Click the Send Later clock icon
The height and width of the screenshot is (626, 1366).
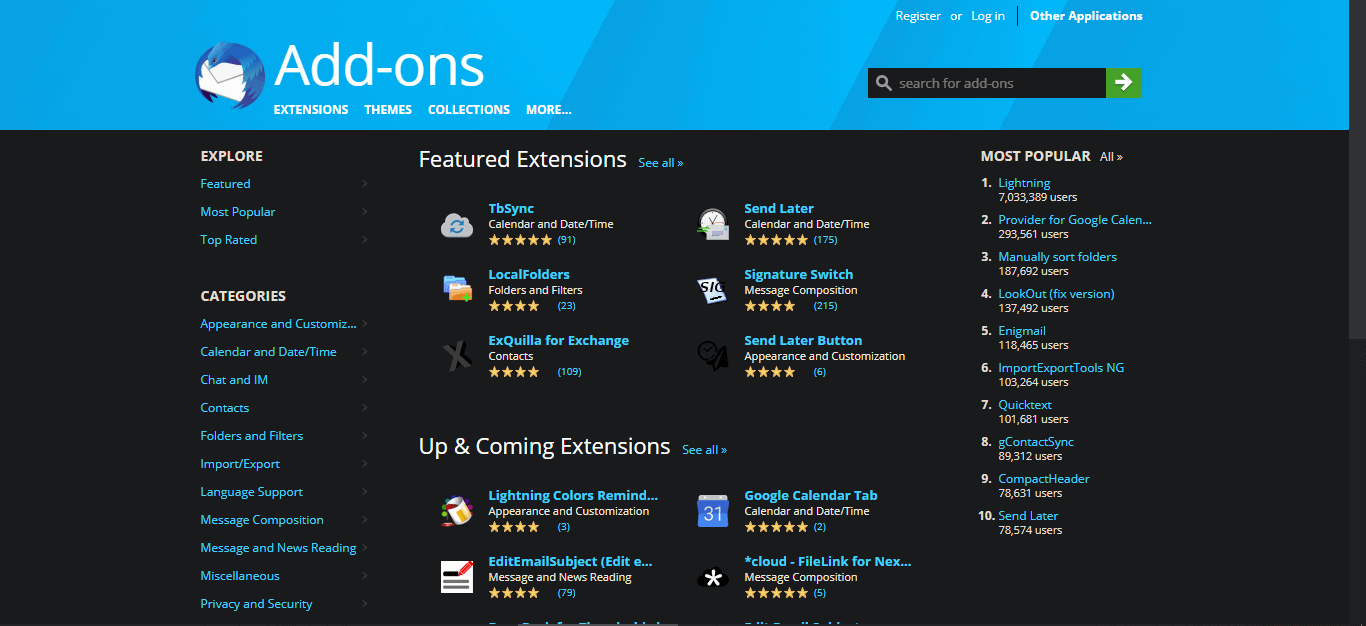(x=713, y=224)
